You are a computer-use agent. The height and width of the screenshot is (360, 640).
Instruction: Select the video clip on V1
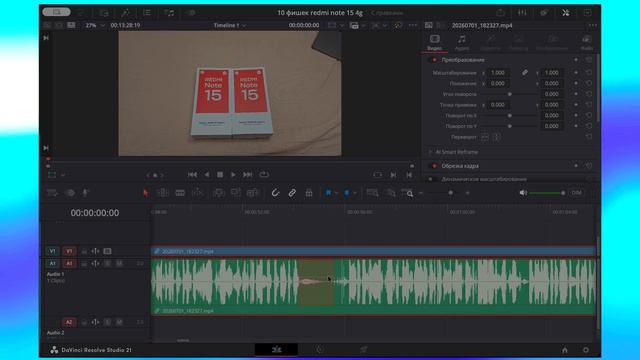click(x=373, y=251)
